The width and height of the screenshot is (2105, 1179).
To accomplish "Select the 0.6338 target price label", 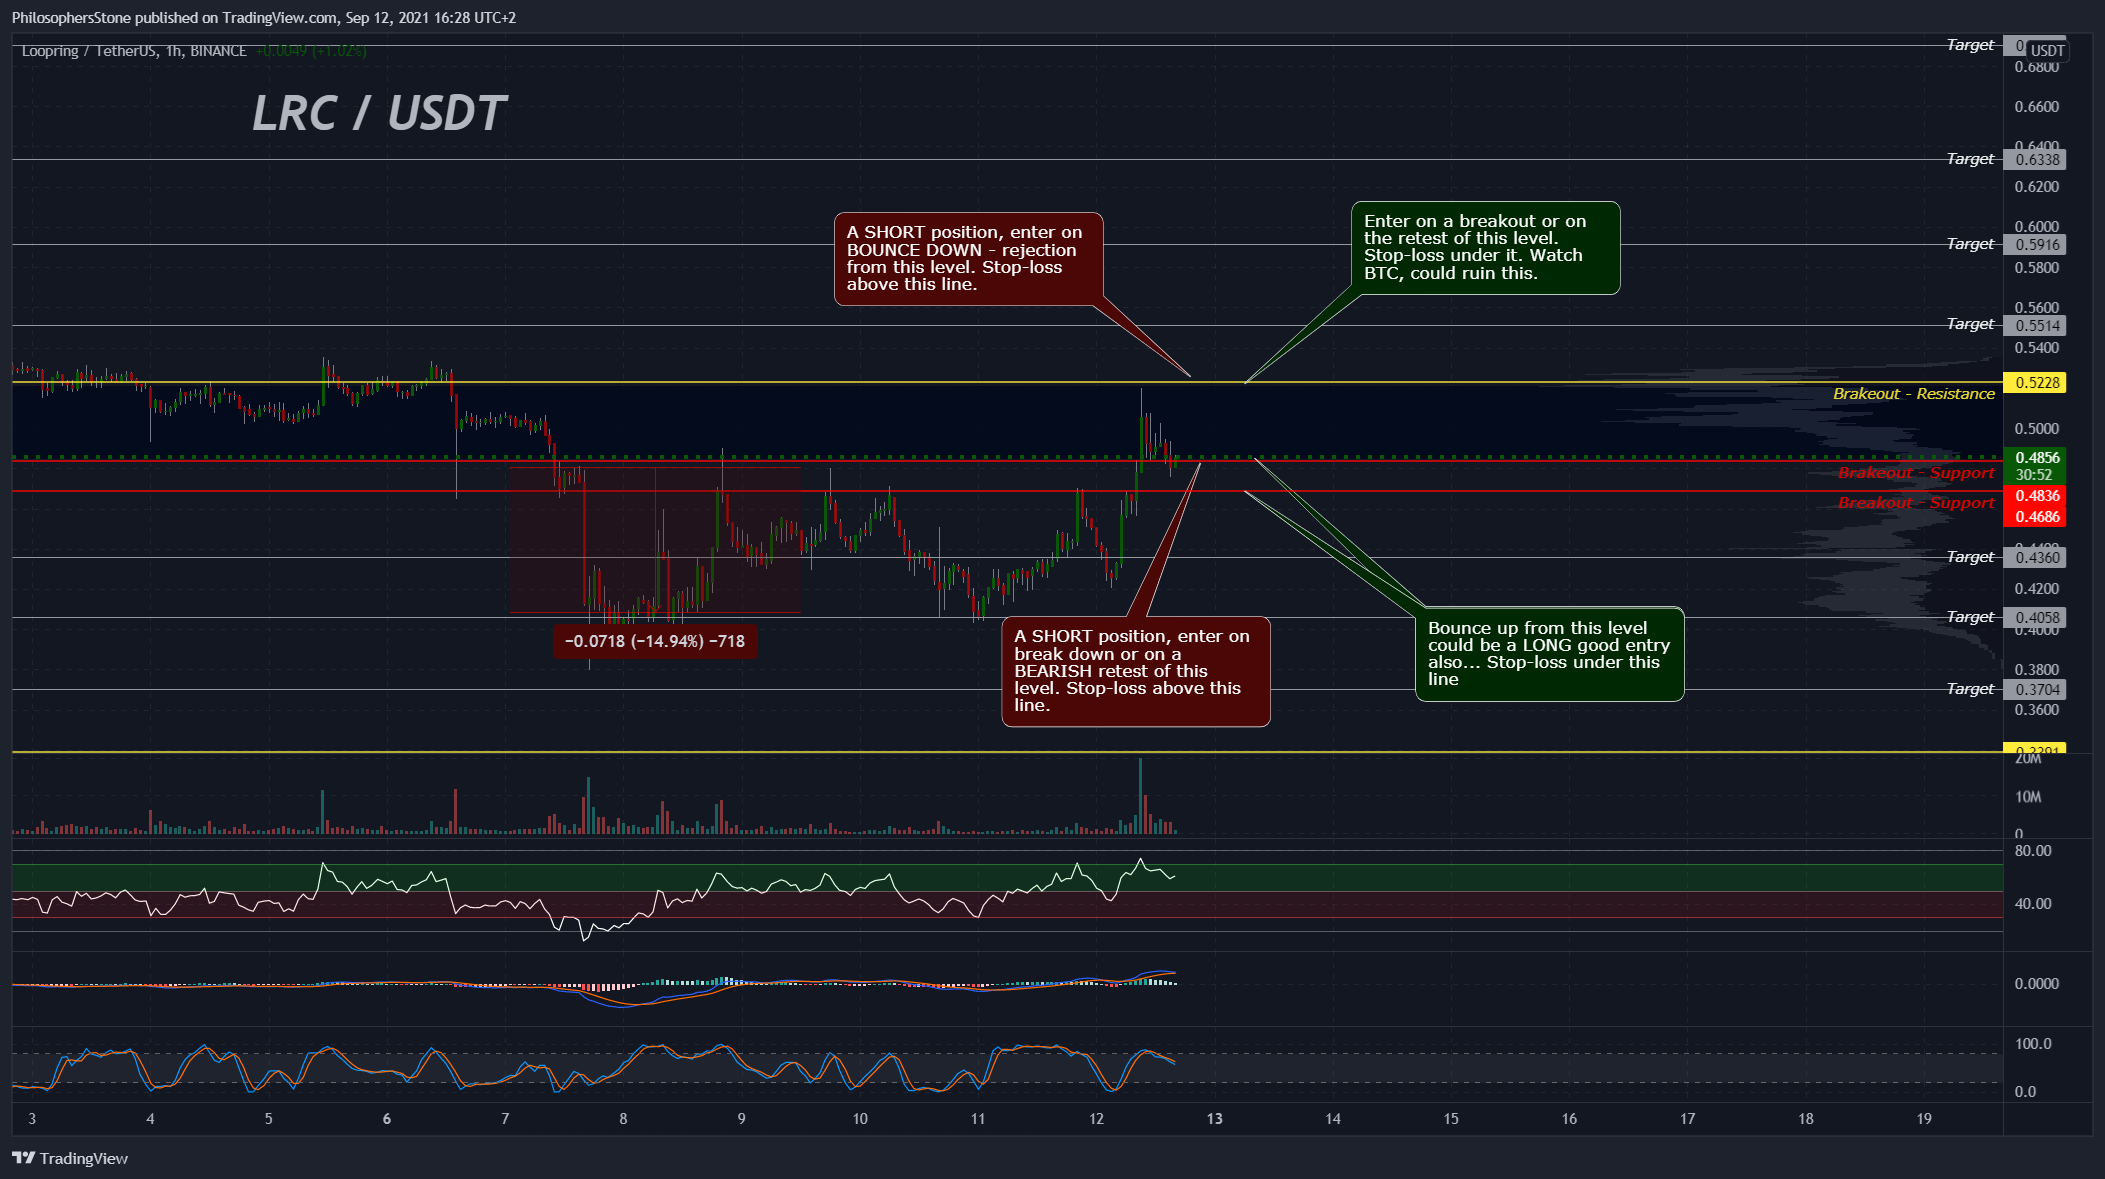I will pyautogui.click(x=2036, y=160).
